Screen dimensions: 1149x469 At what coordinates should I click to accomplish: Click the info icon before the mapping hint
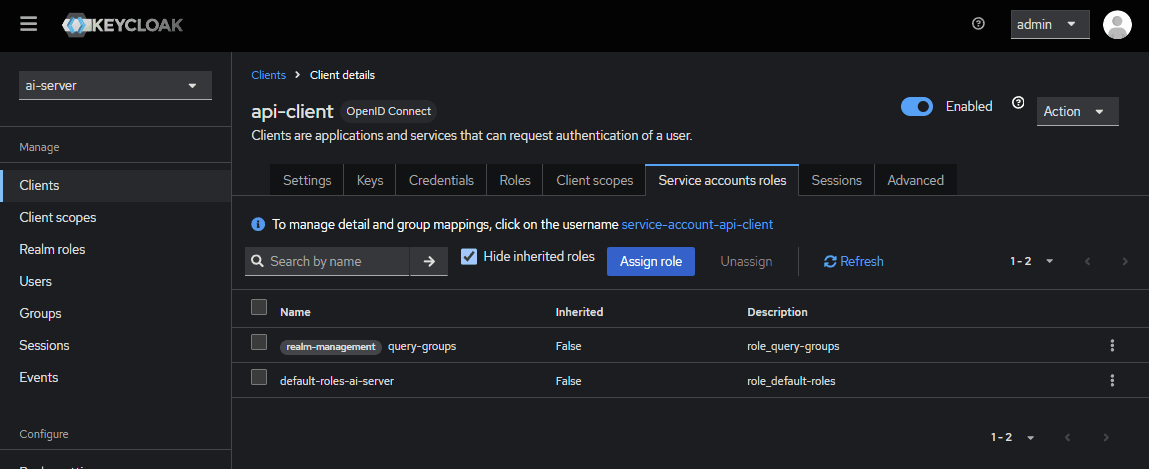pos(258,224)
